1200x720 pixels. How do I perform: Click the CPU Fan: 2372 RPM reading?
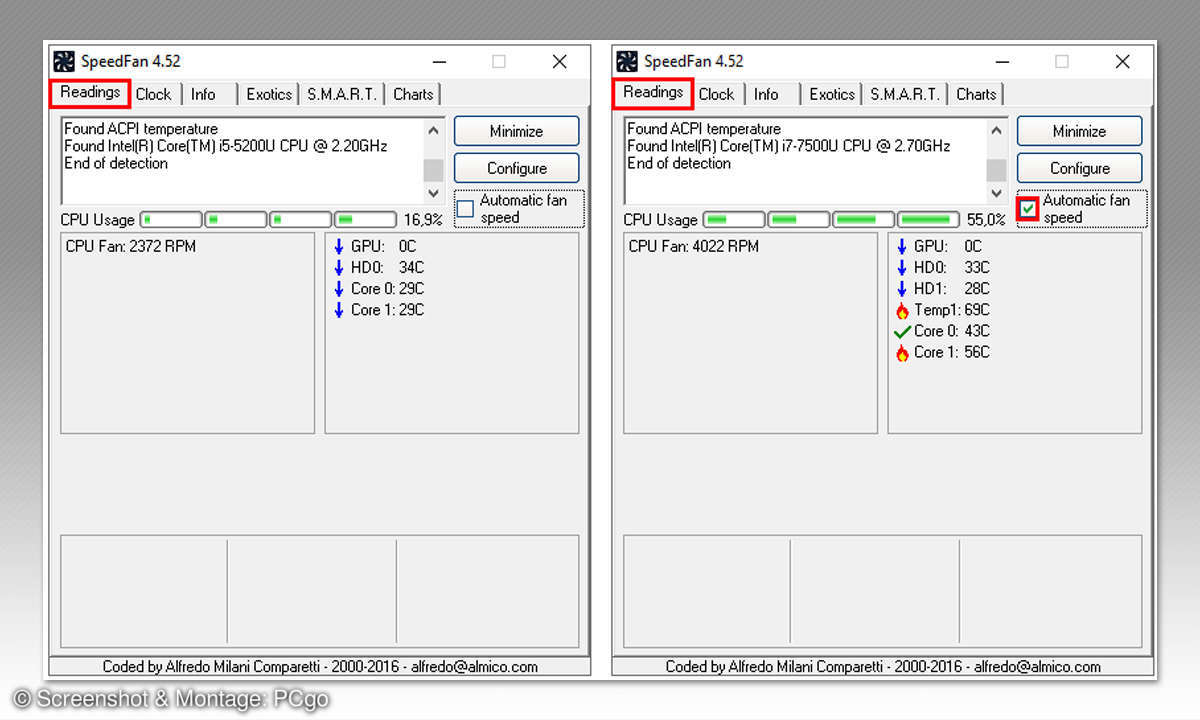click(x=131, y=246)
